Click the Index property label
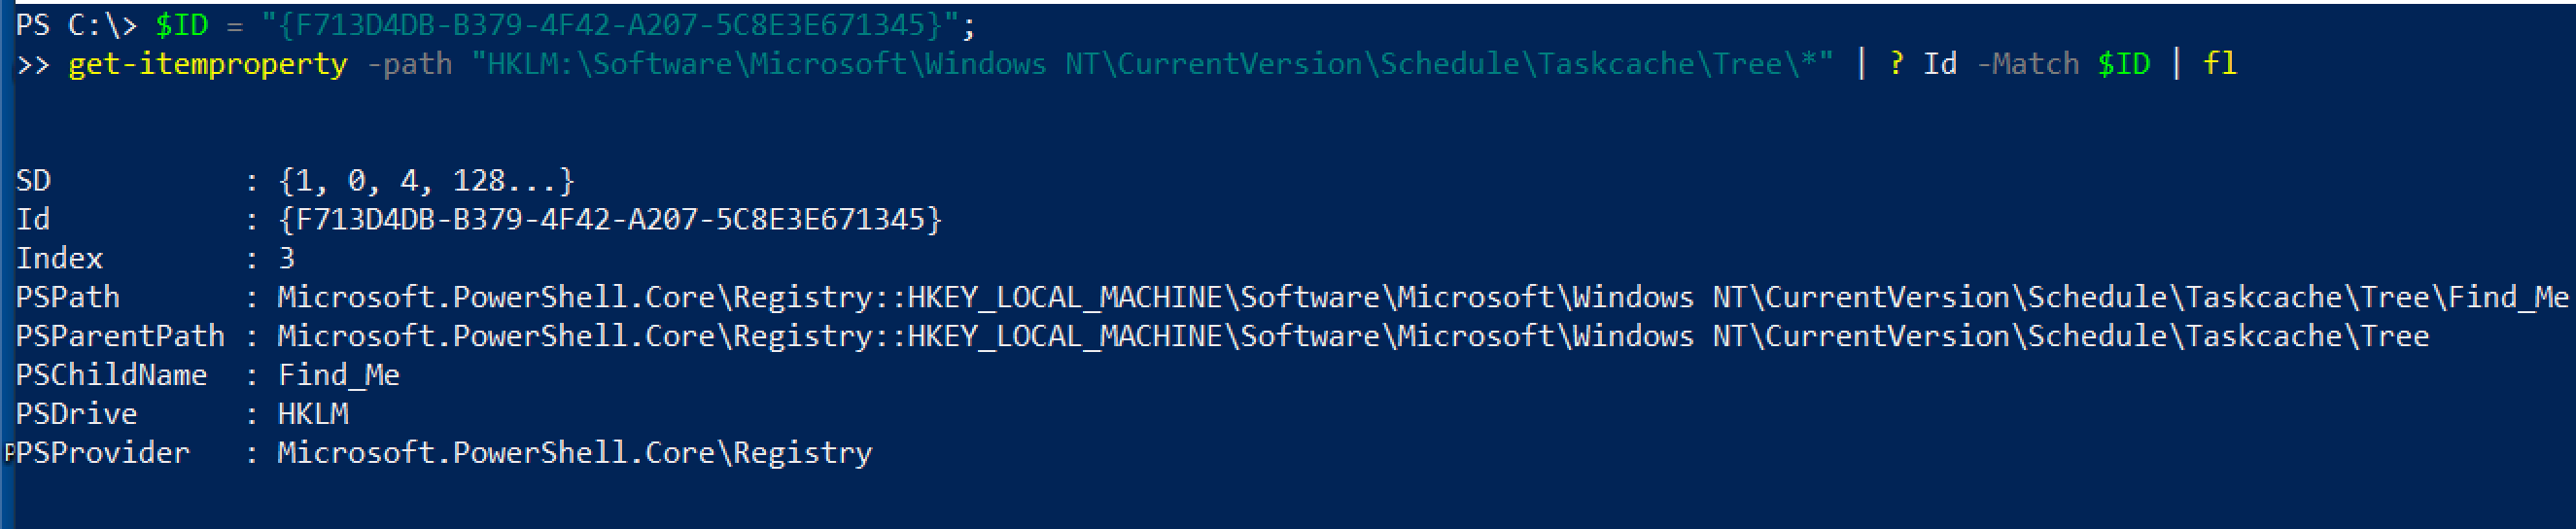The width and height of the screenshot is (2576, 529). tap(59, 259)
